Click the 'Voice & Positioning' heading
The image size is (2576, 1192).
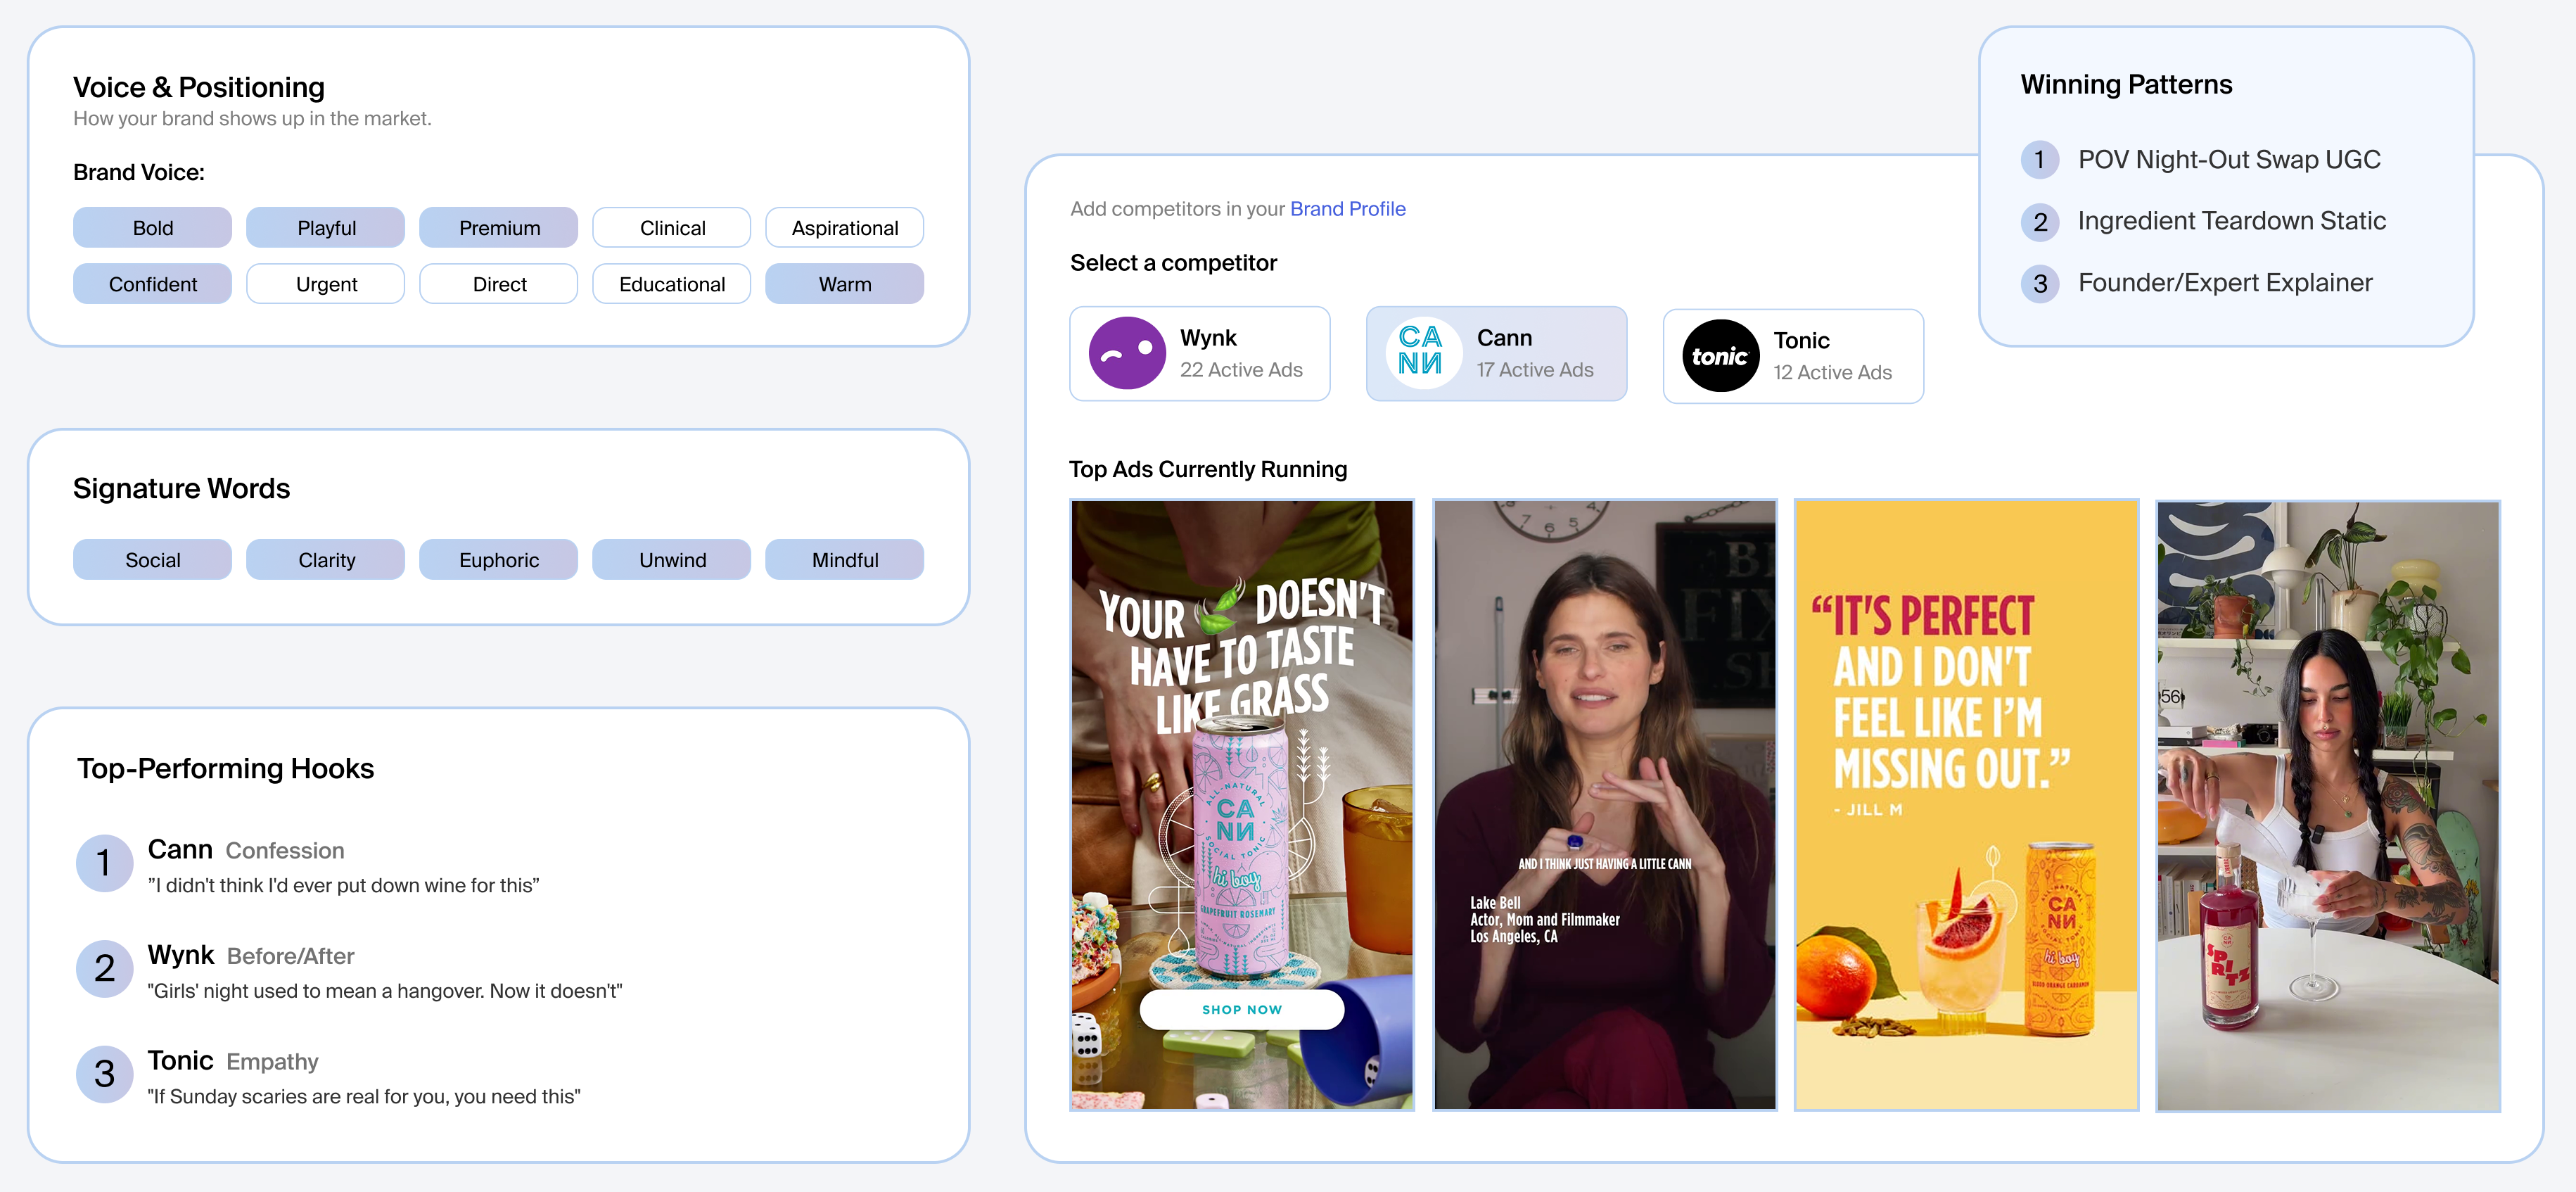click(199, 88)
